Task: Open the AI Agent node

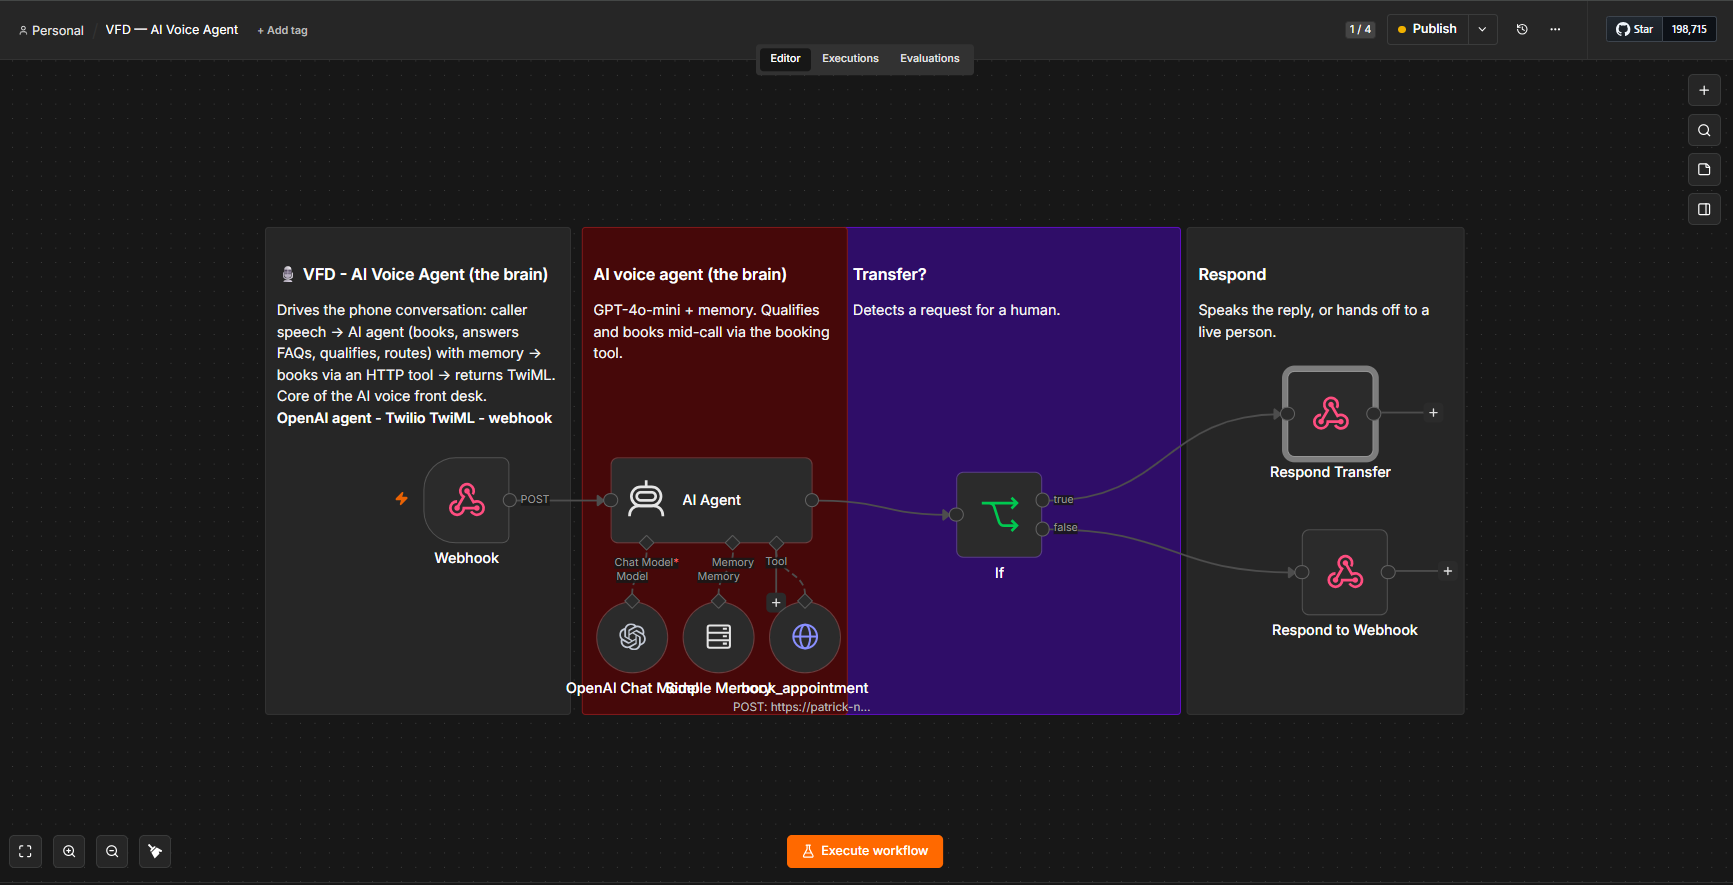Action: coord(711,500)
